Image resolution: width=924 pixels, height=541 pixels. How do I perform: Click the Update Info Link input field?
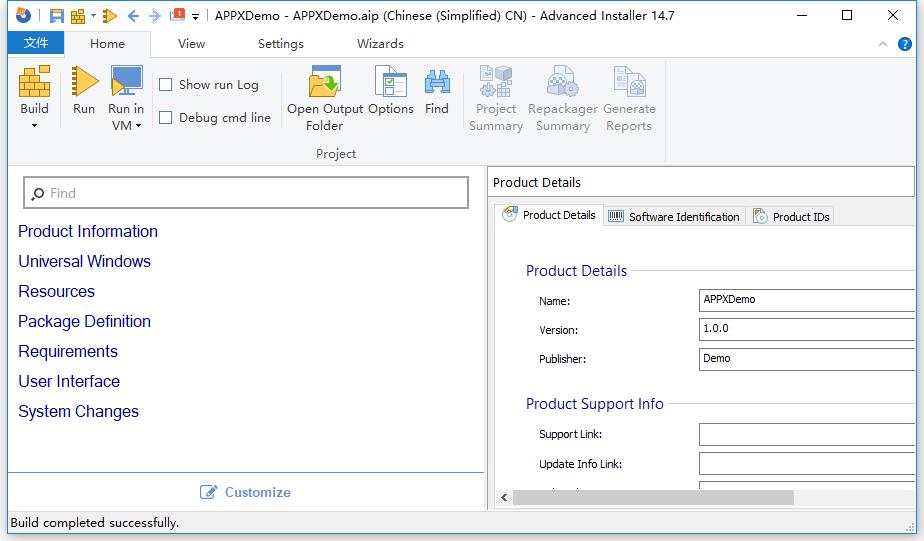(807, 464)
